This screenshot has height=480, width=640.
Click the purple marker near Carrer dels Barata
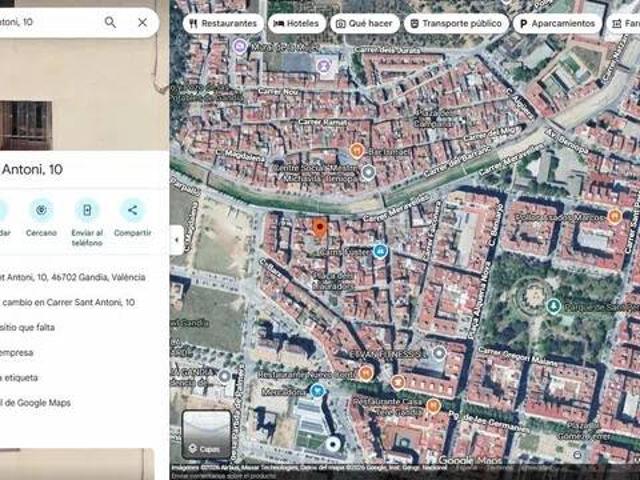[x=324, y=65]
